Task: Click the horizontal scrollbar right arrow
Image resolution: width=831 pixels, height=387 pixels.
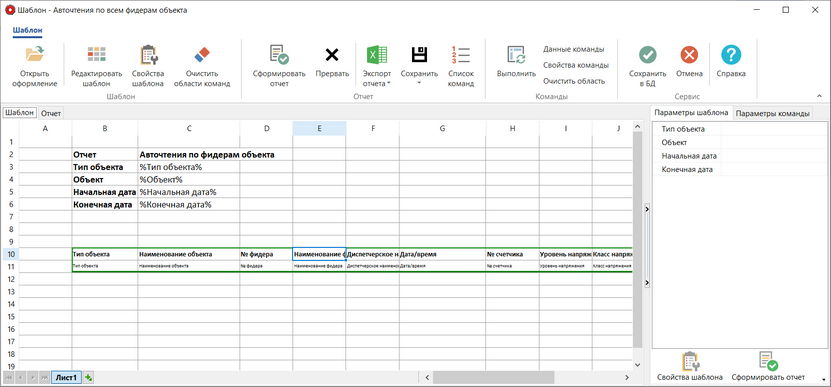Action: click(x=627, y=377)
